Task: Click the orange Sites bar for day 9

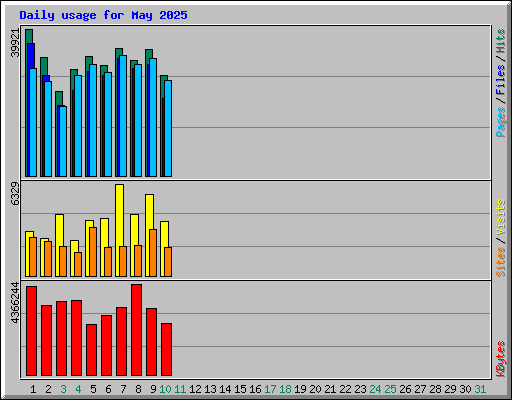Action: click(x=153, y=253)
